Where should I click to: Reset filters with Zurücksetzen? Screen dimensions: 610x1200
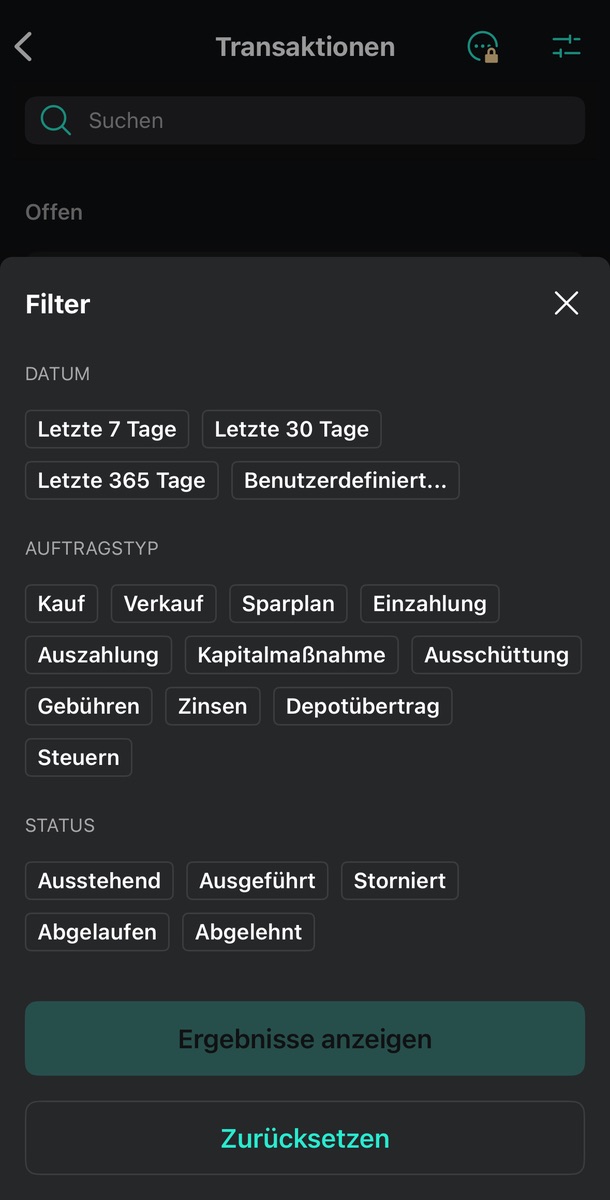click(305, 1138)
